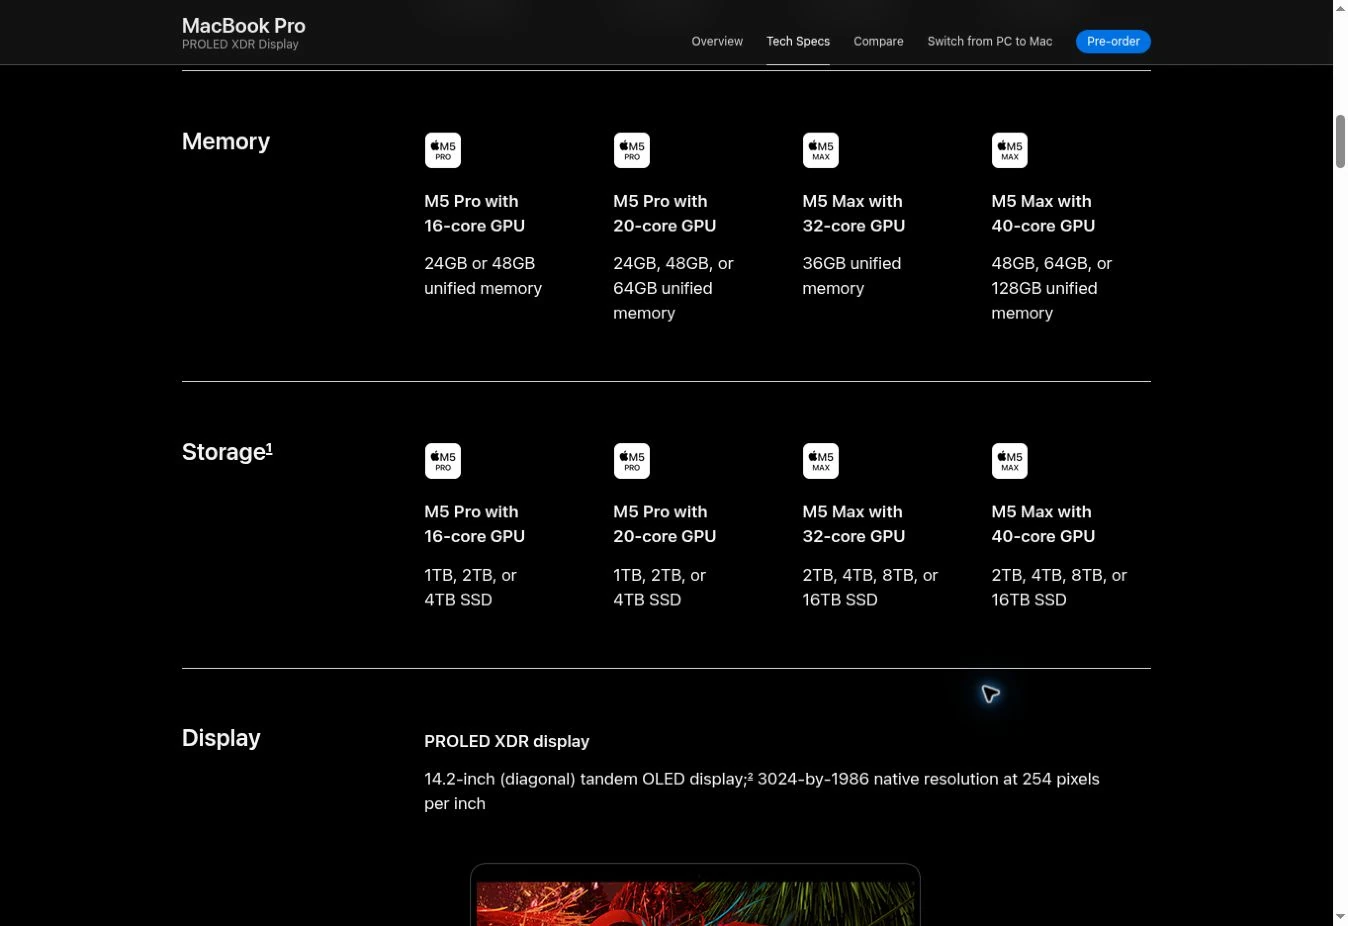The height and width of the screenshot is (926, 1348).
Task: Open the Compare tab
Action: point(878,41)
